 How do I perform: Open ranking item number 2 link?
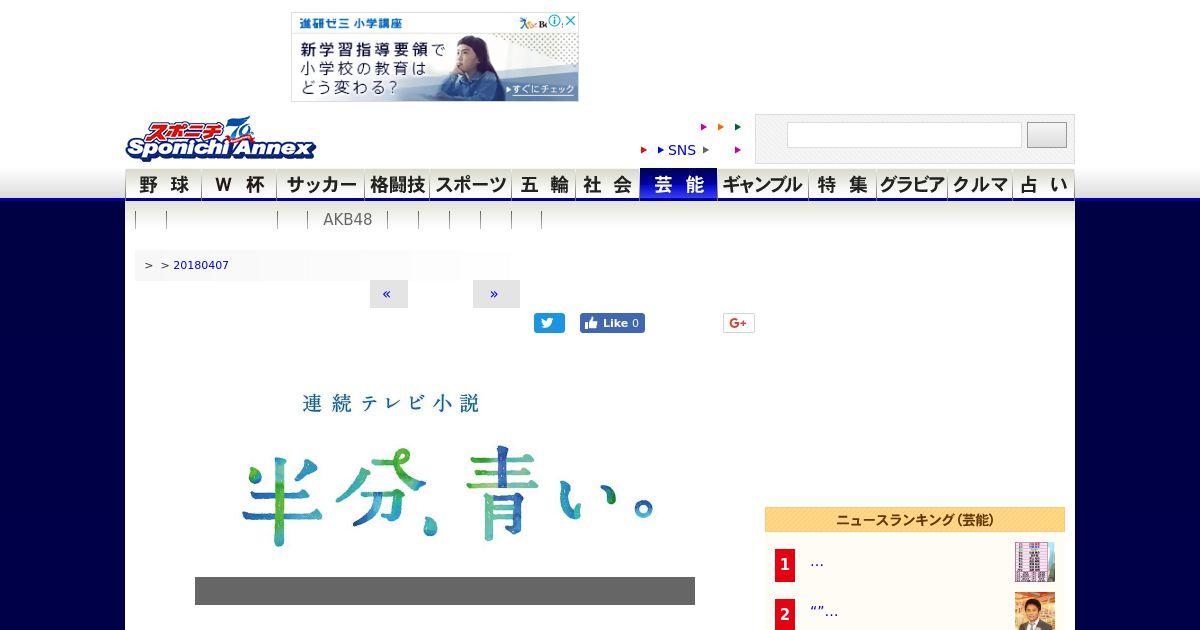[824, 612]
